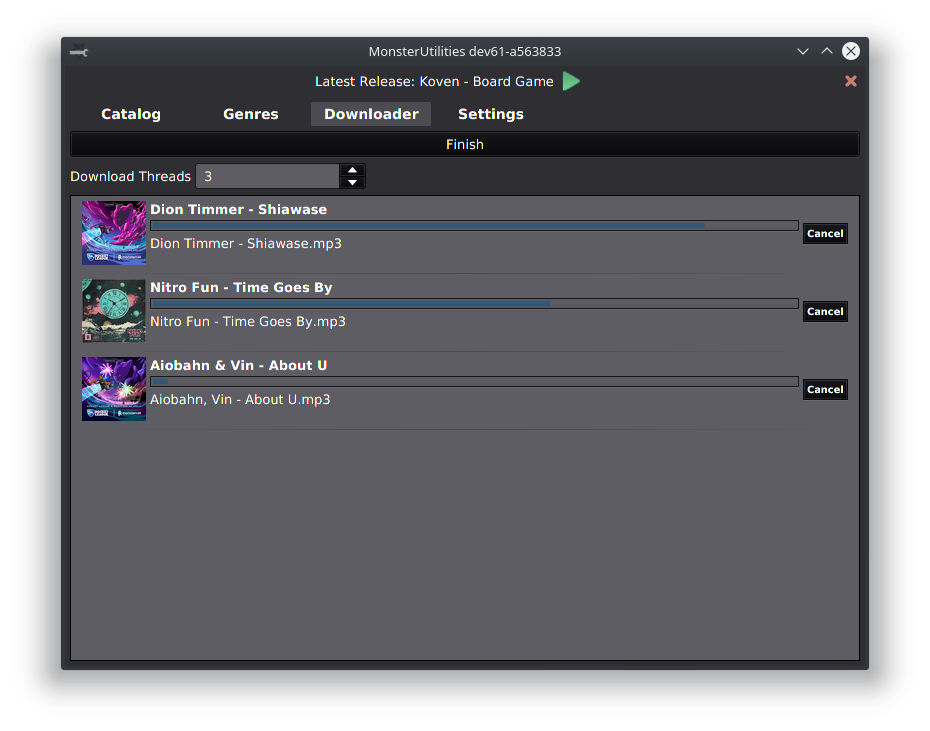Viewport: 930px width, 731px height.
Task: Click the filename 'Nitro Fun - Time Goes By.mp3'
Action: point(248,322)
